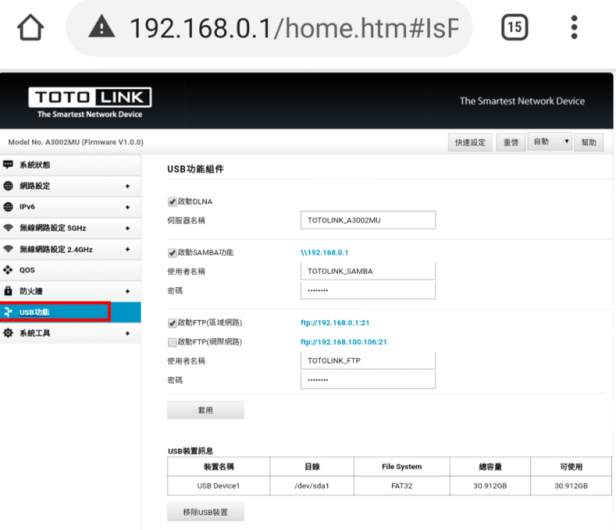This screenshot has width=616, height=530.
Task: Expand 無線網路設定 5GHz plus expander
Action: 127,228
